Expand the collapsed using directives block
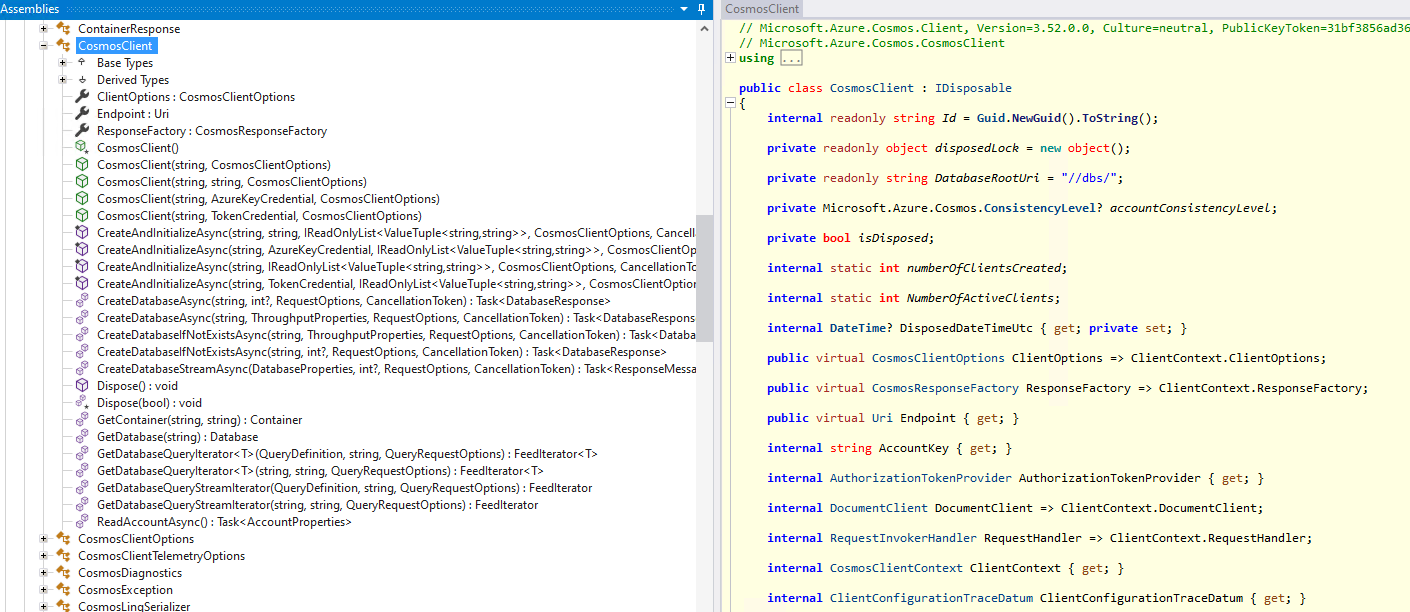1410x612 pixels. 730,58
